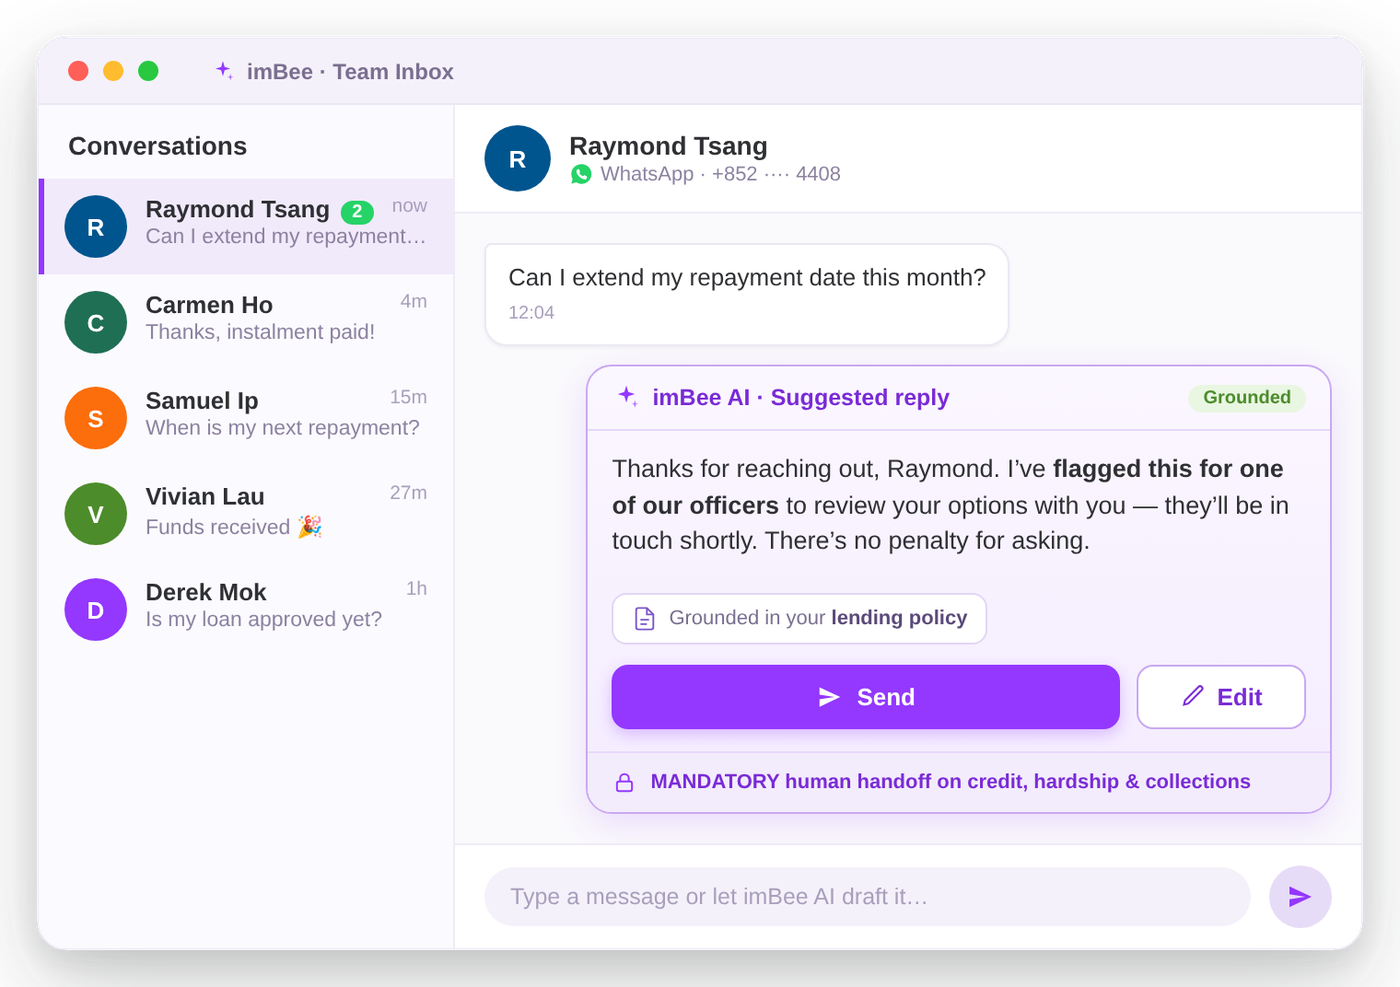The width and height of the screenshot is (1400, 987).
Task: Click the unread badge showing 2
Action: [357, 211]
